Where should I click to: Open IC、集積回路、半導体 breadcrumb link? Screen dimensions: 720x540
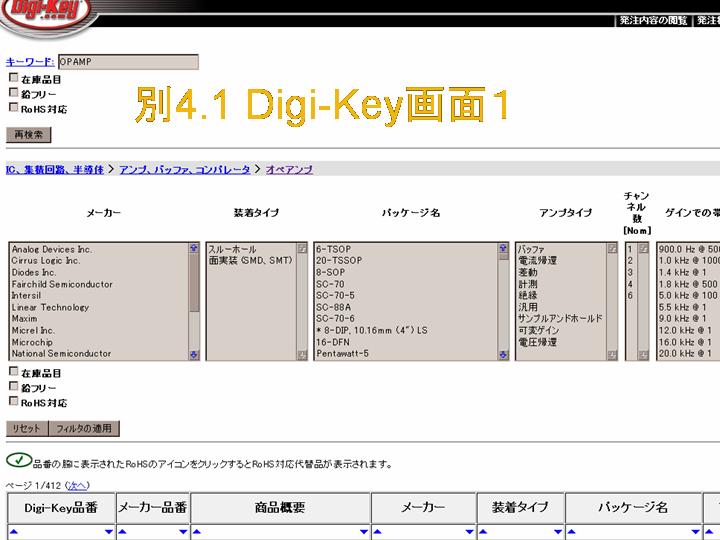coord(55,169)
